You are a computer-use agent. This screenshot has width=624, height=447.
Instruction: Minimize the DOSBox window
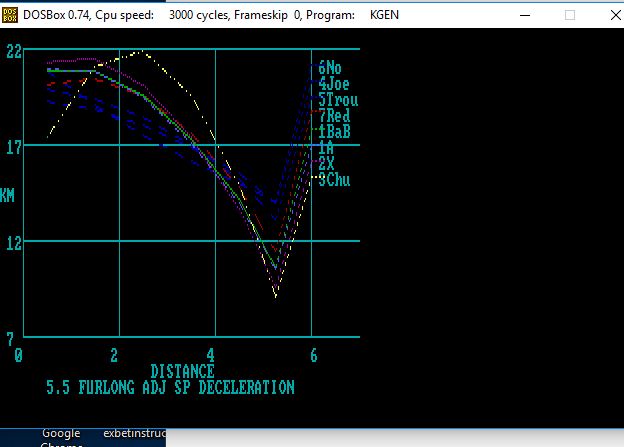tap(525, 15)
